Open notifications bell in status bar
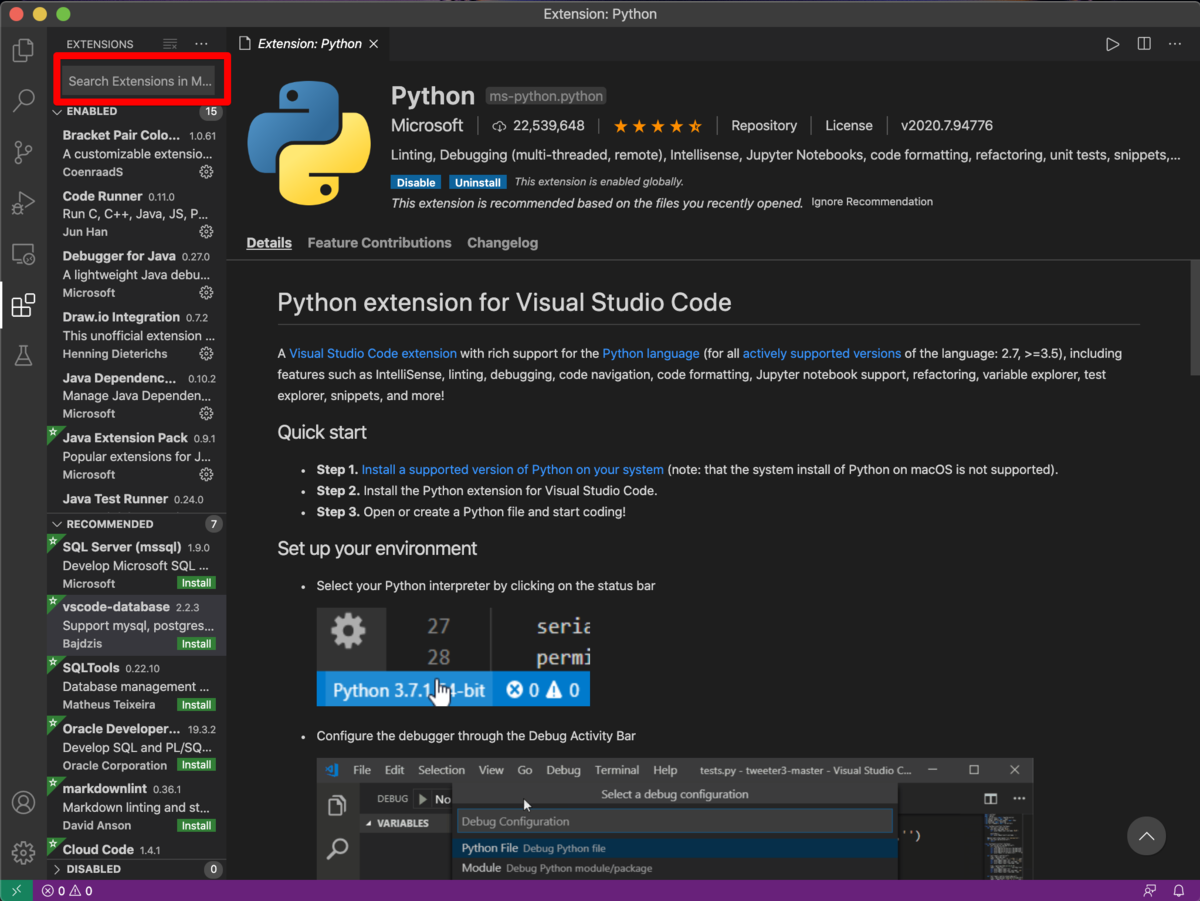 [1181, 890]
